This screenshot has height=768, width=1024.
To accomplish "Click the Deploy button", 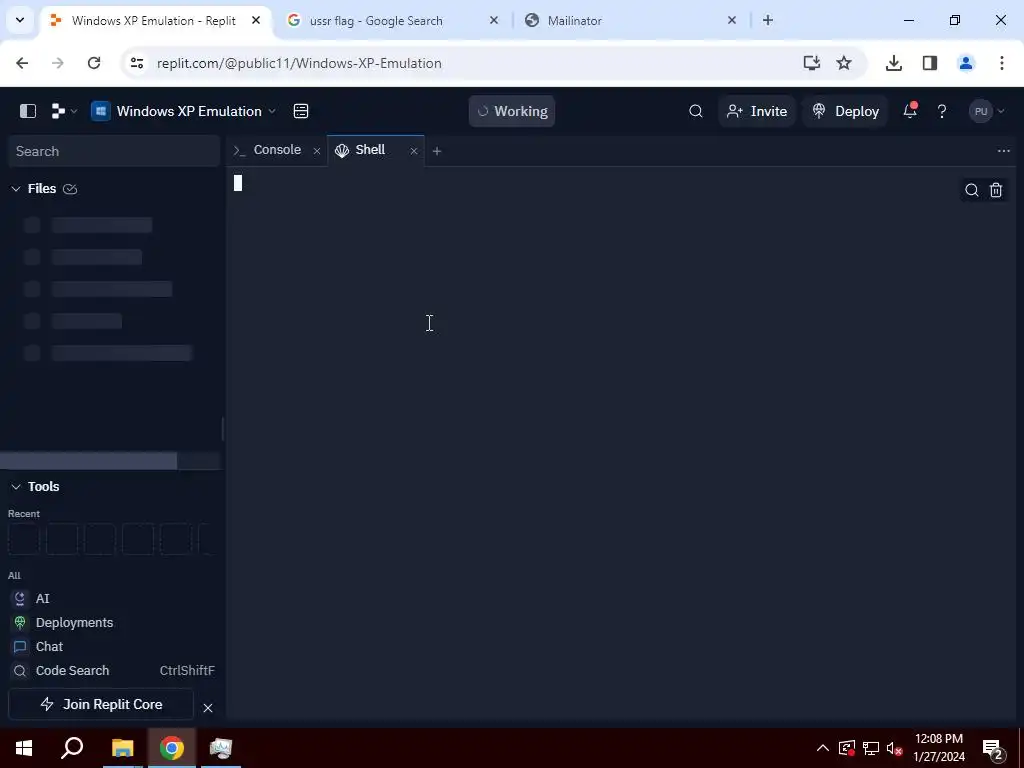I will (846, 111).
